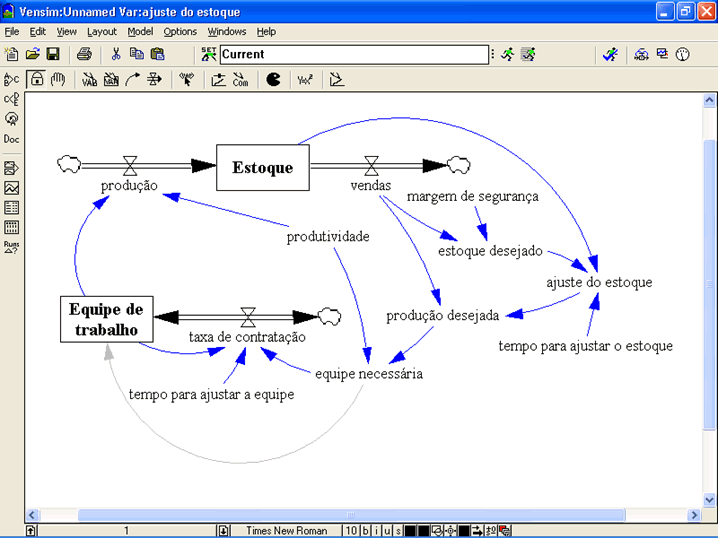Click the Doc analysis tool
The image size is (719, 539).
(12, 139)
